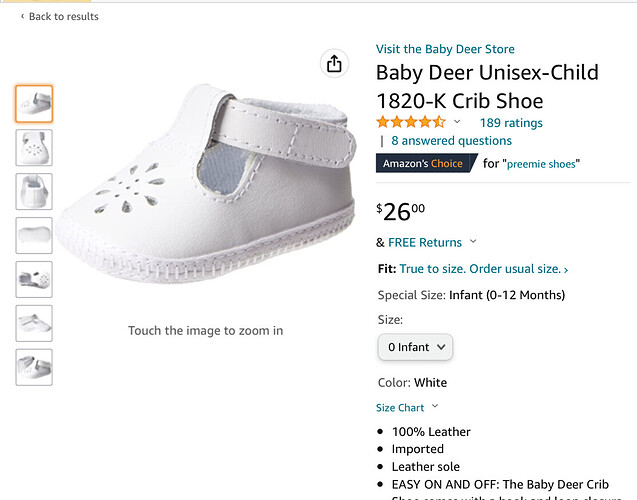
Task: View the fourth thumbnail showing the sole
Action: [x=34, y=235]
